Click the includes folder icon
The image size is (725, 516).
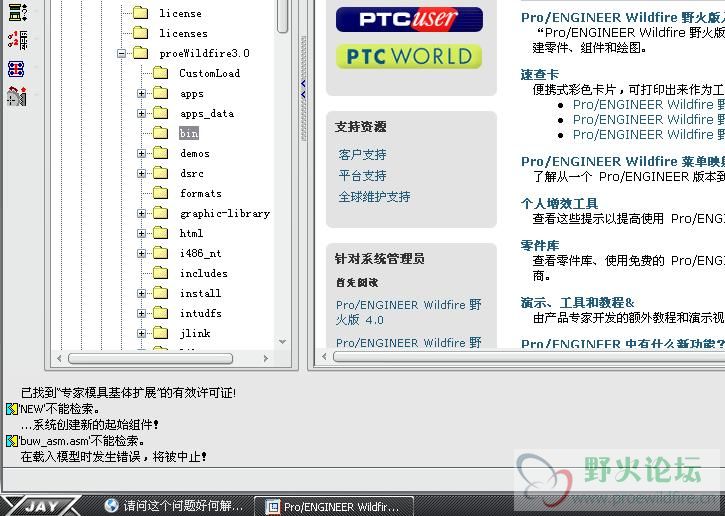coord(160,273)
